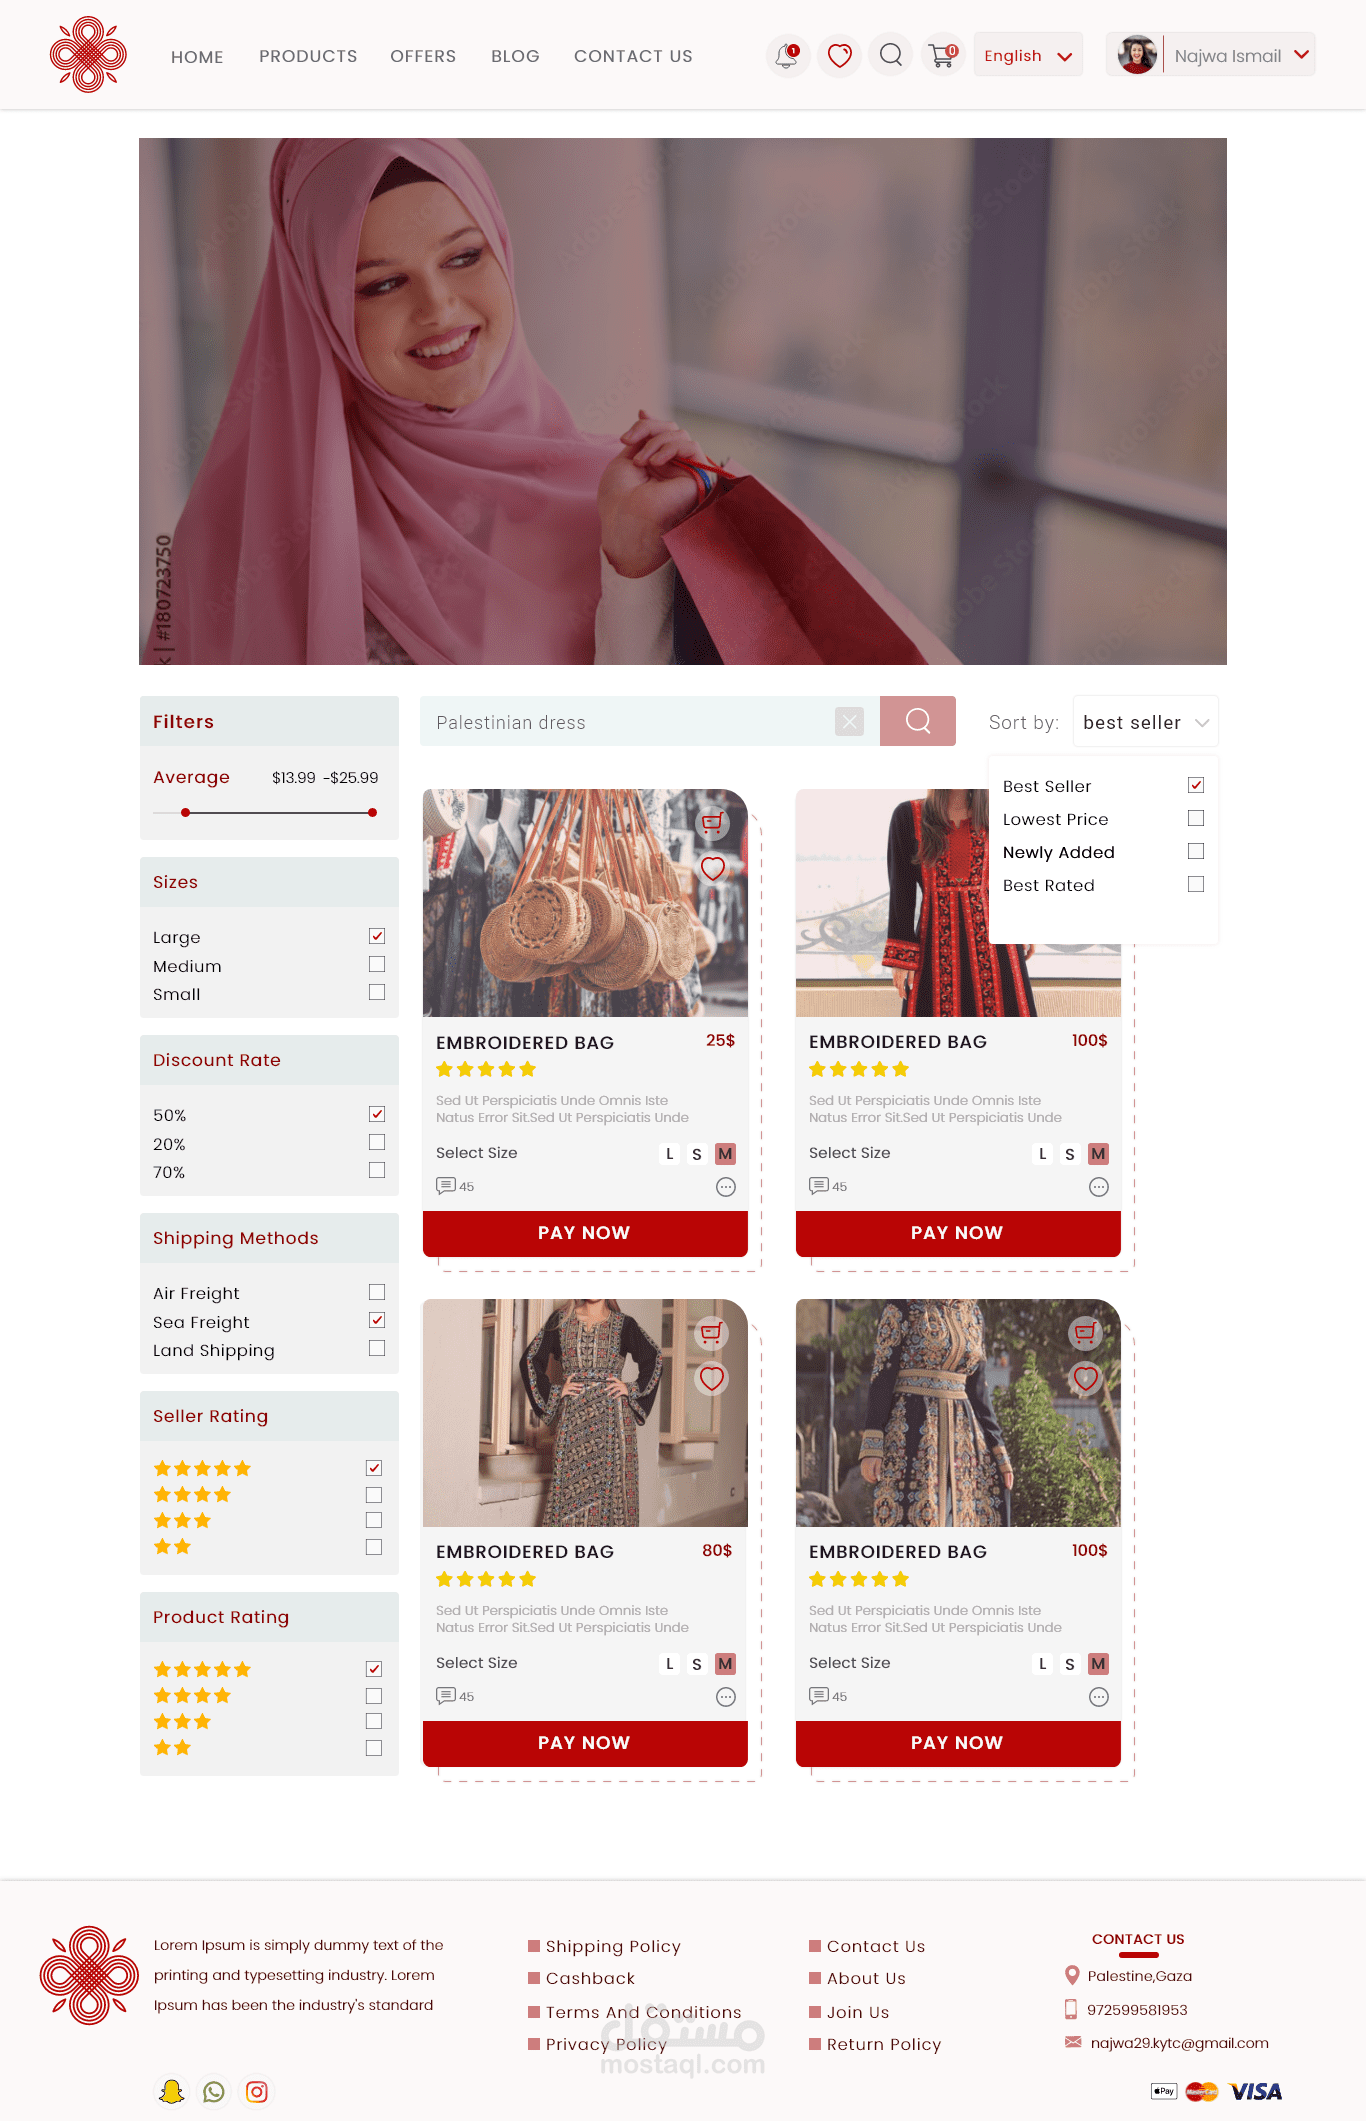The image size is (1366, 2121).
Task: Click PAY NOW on 80$ product
Action: point(585,1743)
